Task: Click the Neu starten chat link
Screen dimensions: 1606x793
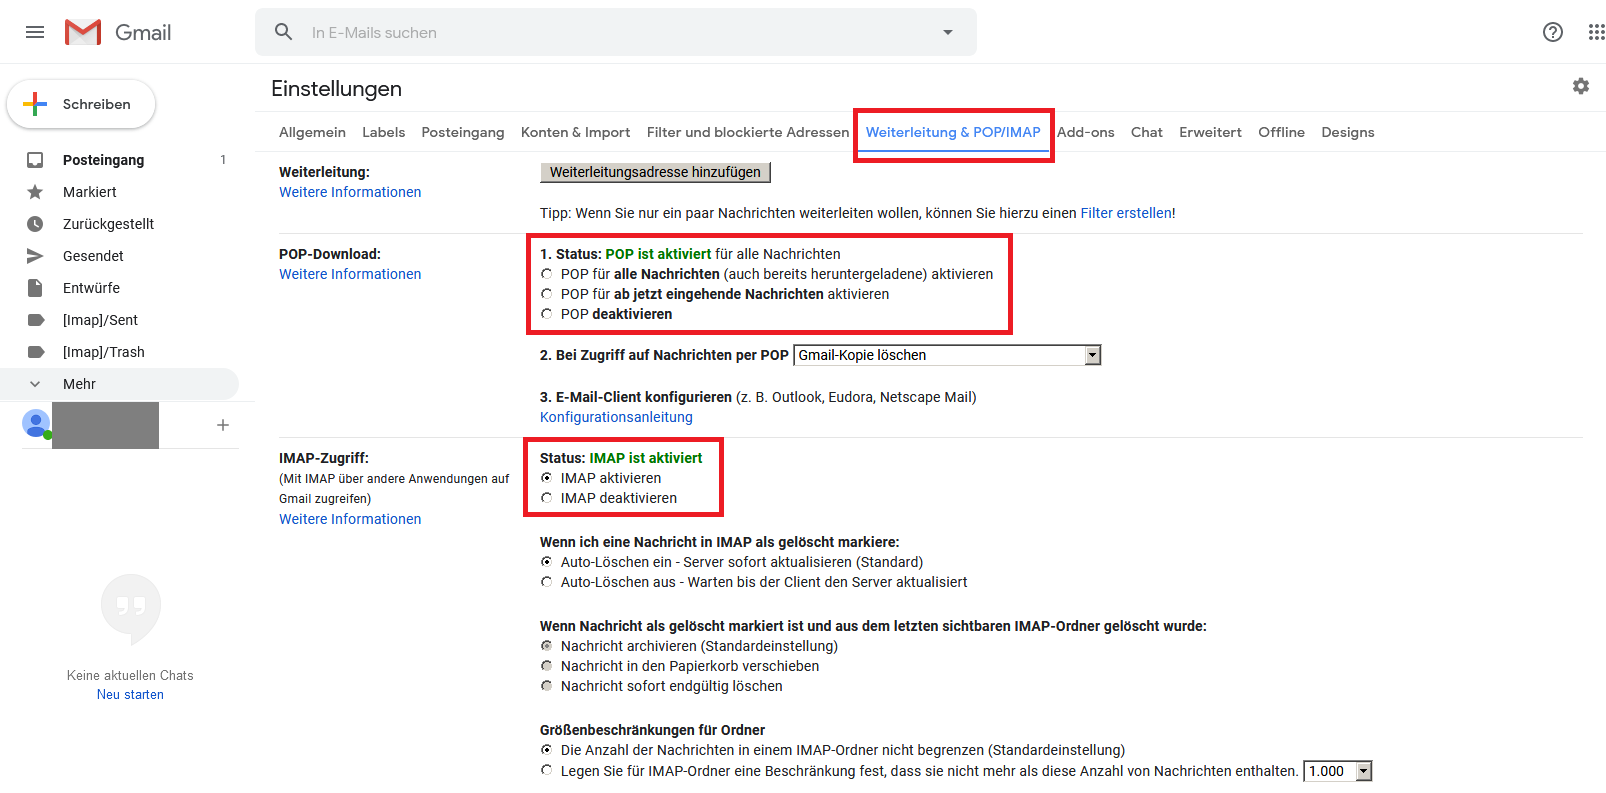Action: point(130,695)
